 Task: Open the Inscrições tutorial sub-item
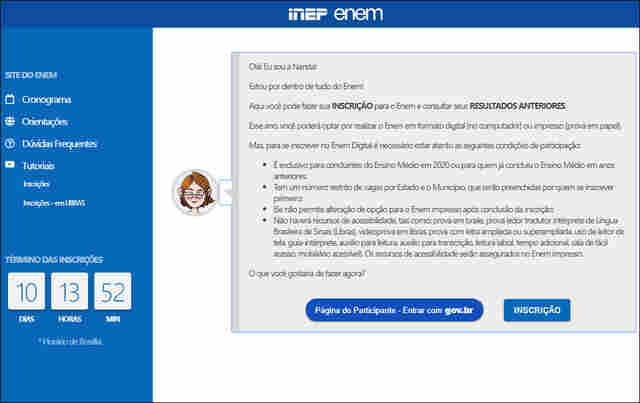pos(36,184)
